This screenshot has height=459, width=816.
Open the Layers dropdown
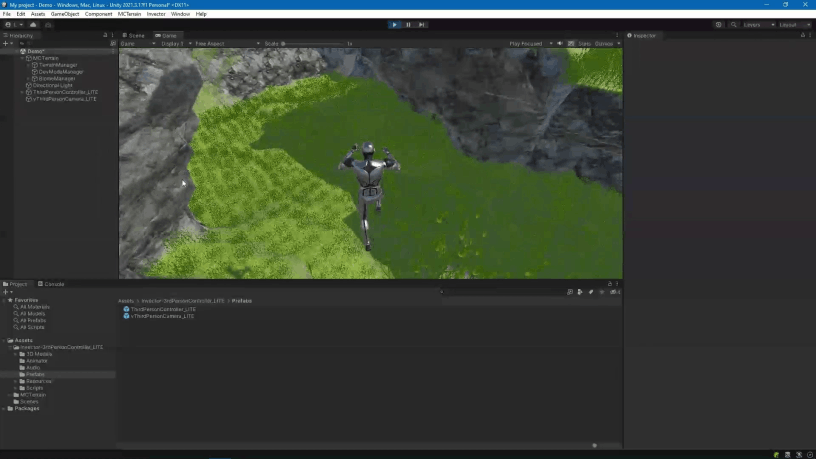click(755, 24)
